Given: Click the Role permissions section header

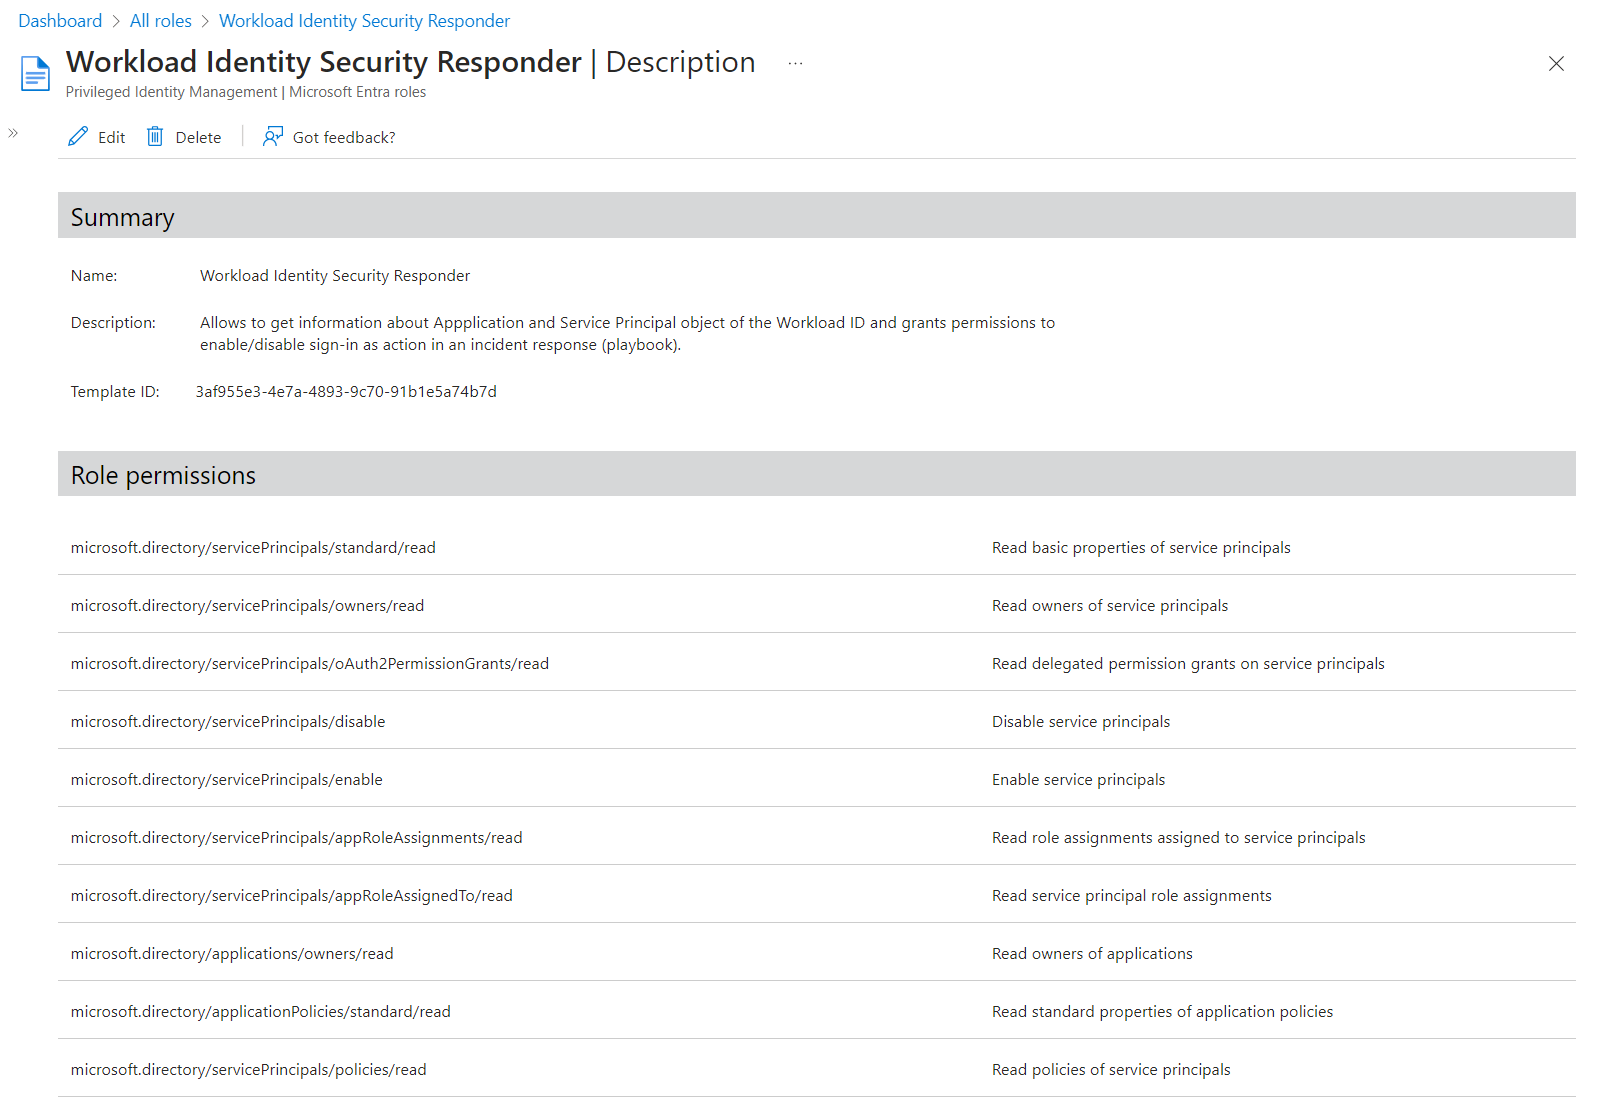Looking at the screenshot, I should (817, 474).
